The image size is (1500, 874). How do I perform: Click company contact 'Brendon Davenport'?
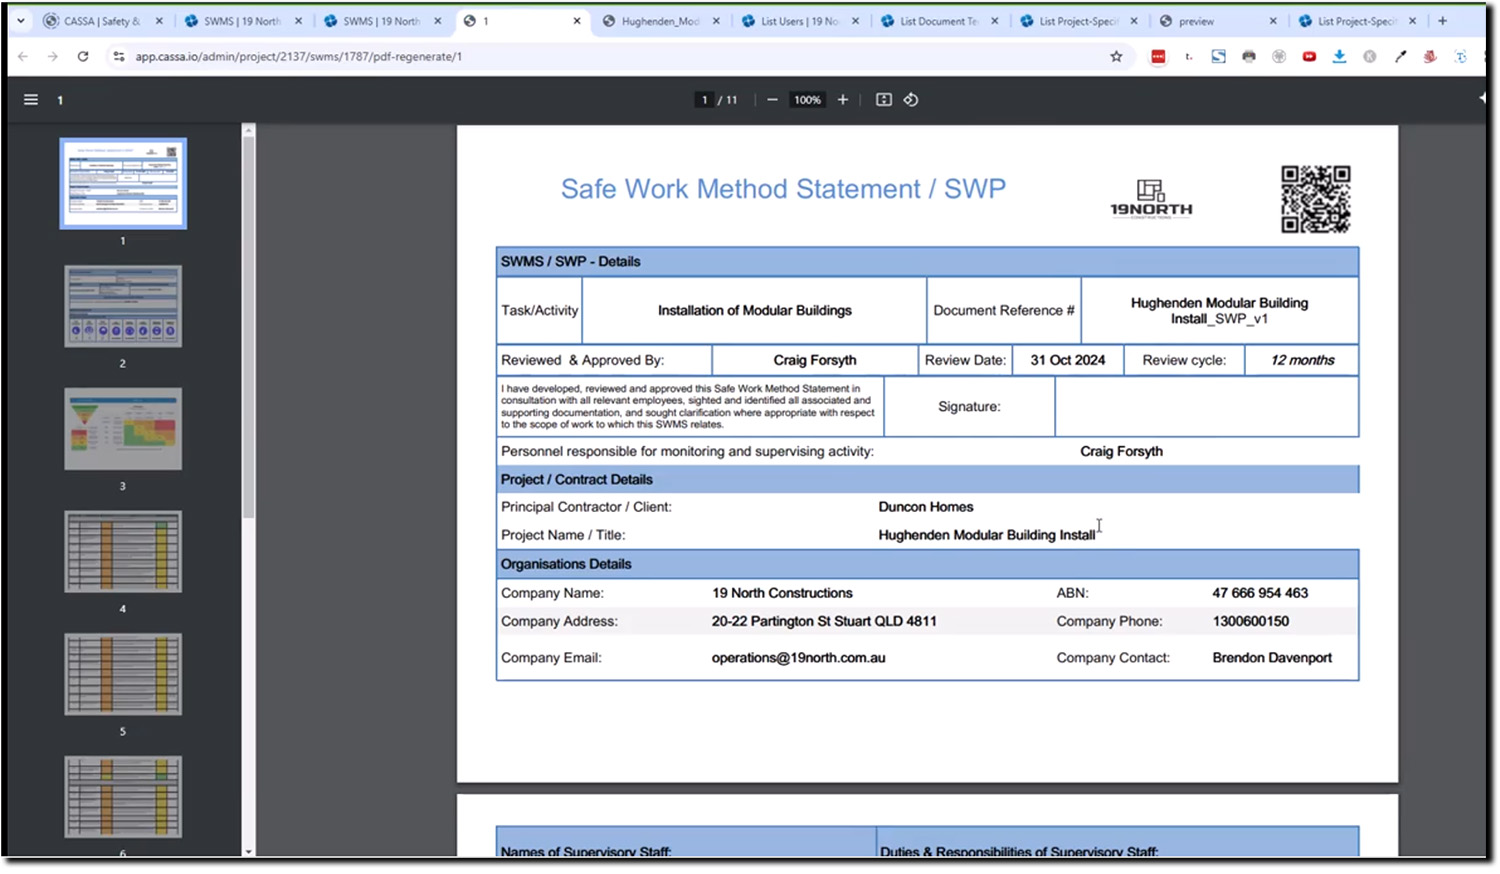pyautogui.click(x=1272, y=658)
